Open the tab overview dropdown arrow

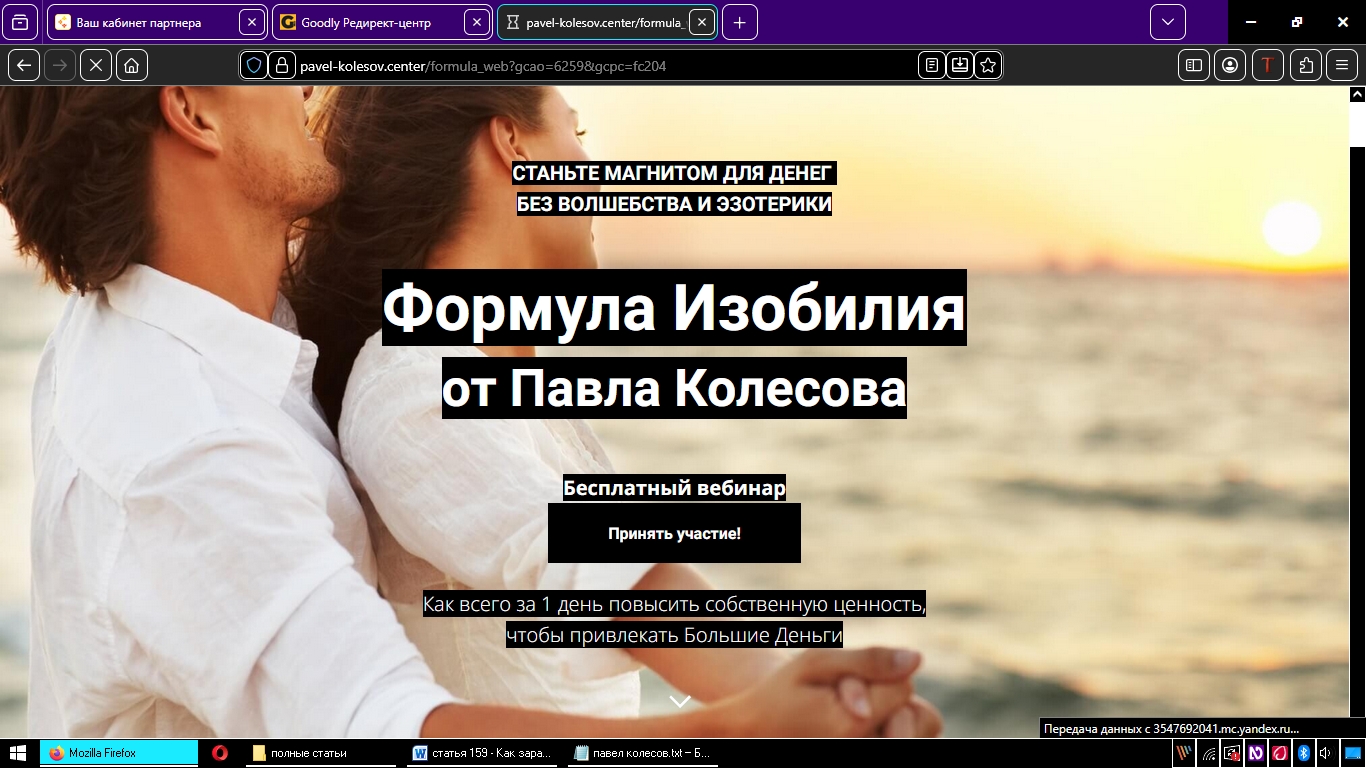pyautogui.click(x=1166, y=21)
